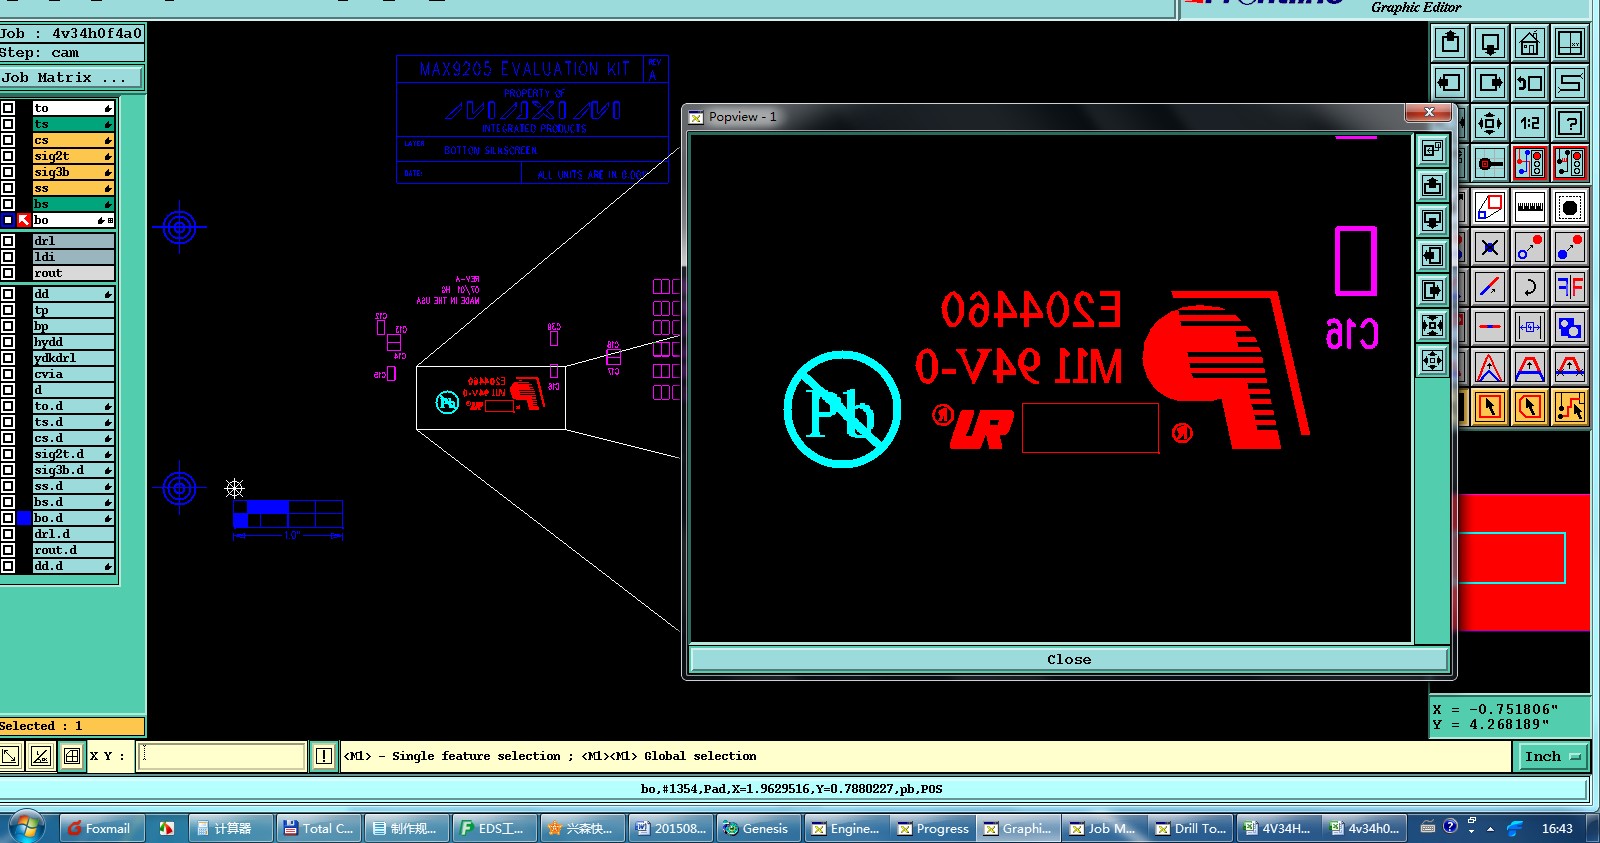This screenshot has width=1600, height=843.
Task: Open Foxmail from the taskbar
Action: [101, 828]
